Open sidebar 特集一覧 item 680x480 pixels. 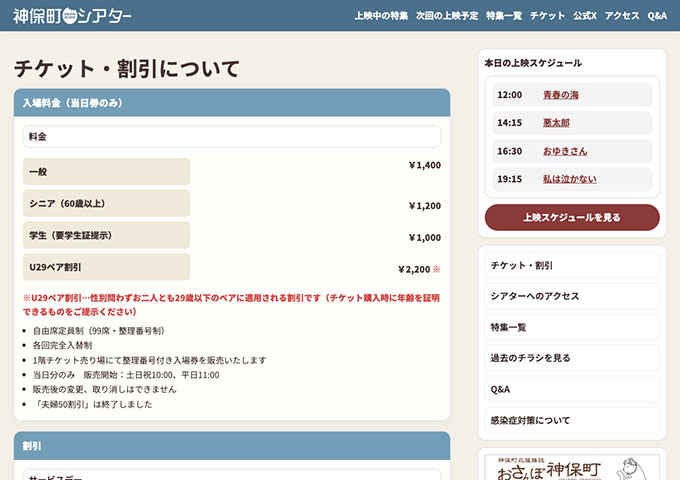tap(572, 327)
